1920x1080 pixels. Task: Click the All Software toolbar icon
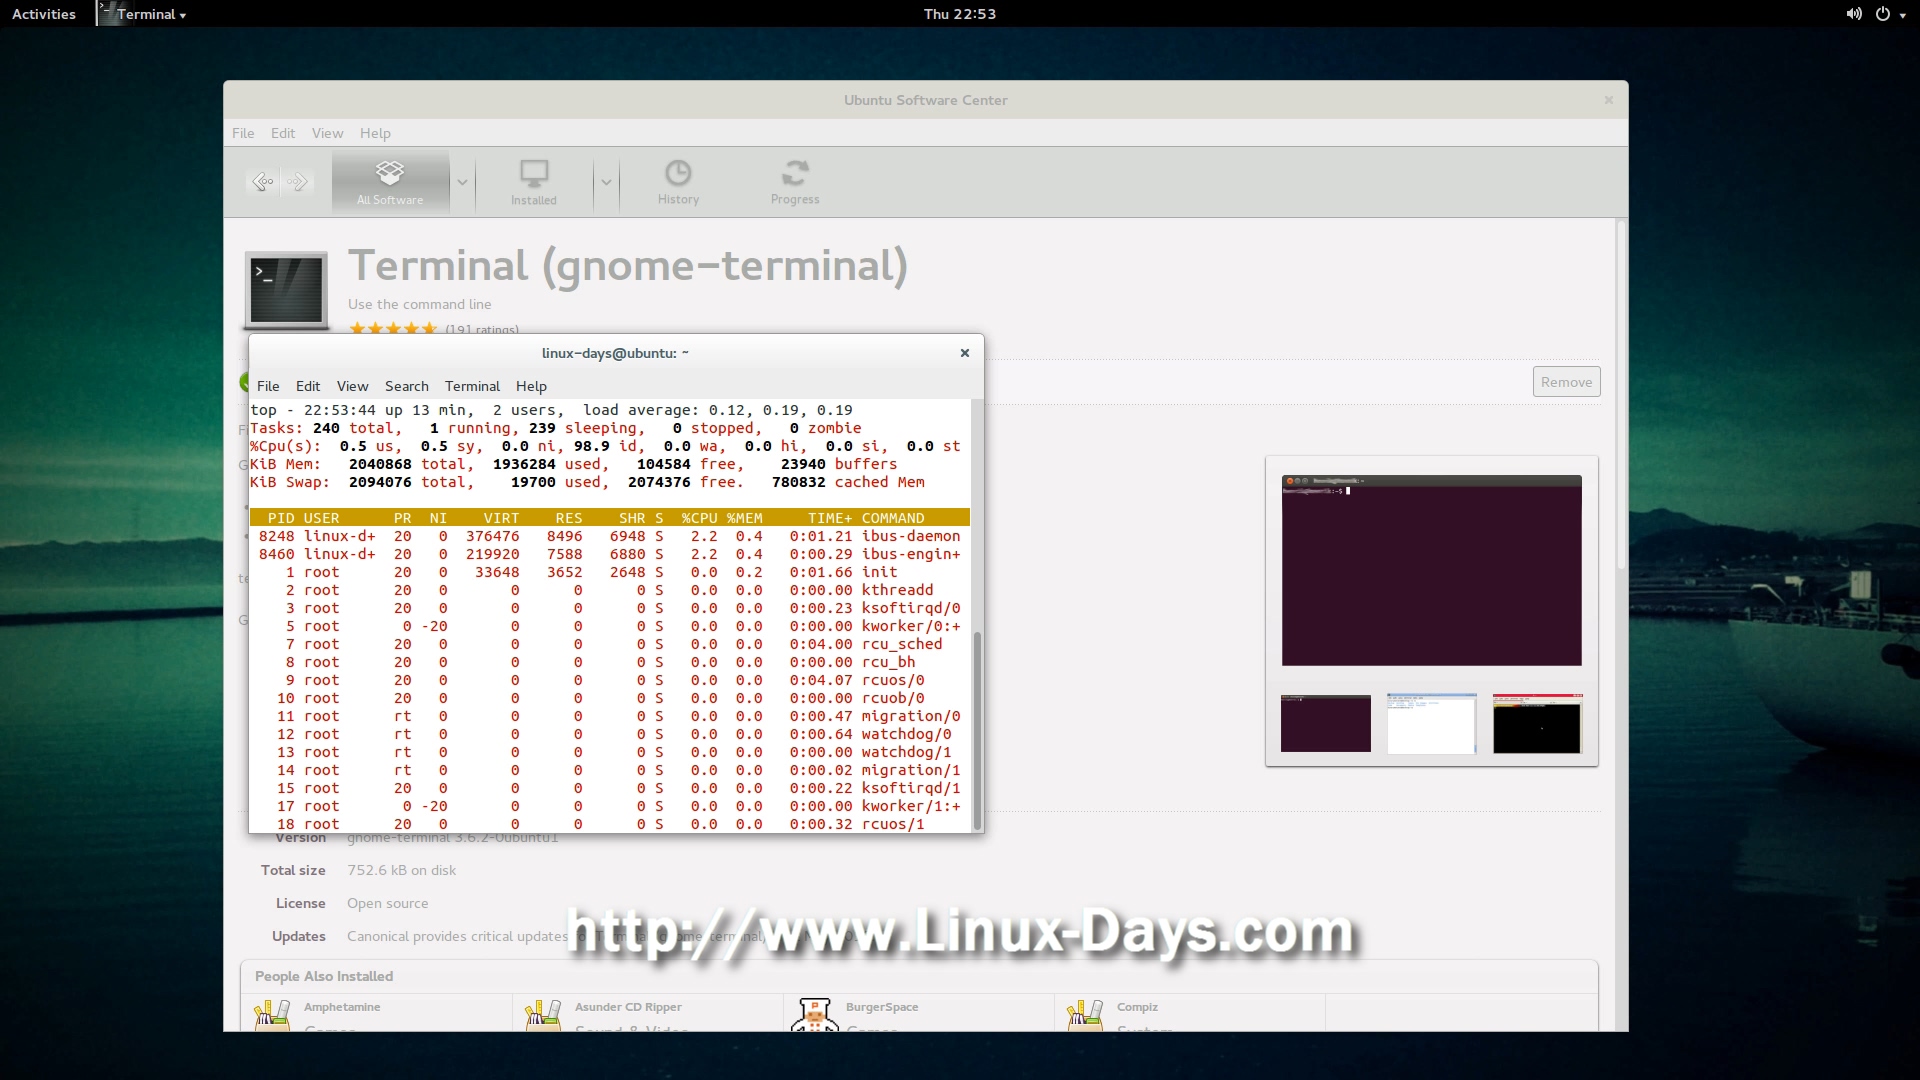[x=390, y=181]
